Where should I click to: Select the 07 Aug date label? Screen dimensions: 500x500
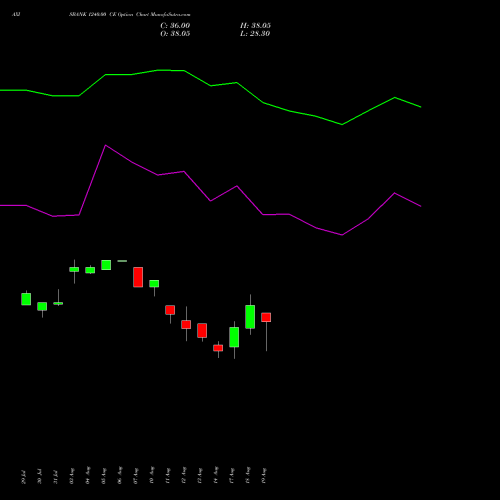[136, 476]
